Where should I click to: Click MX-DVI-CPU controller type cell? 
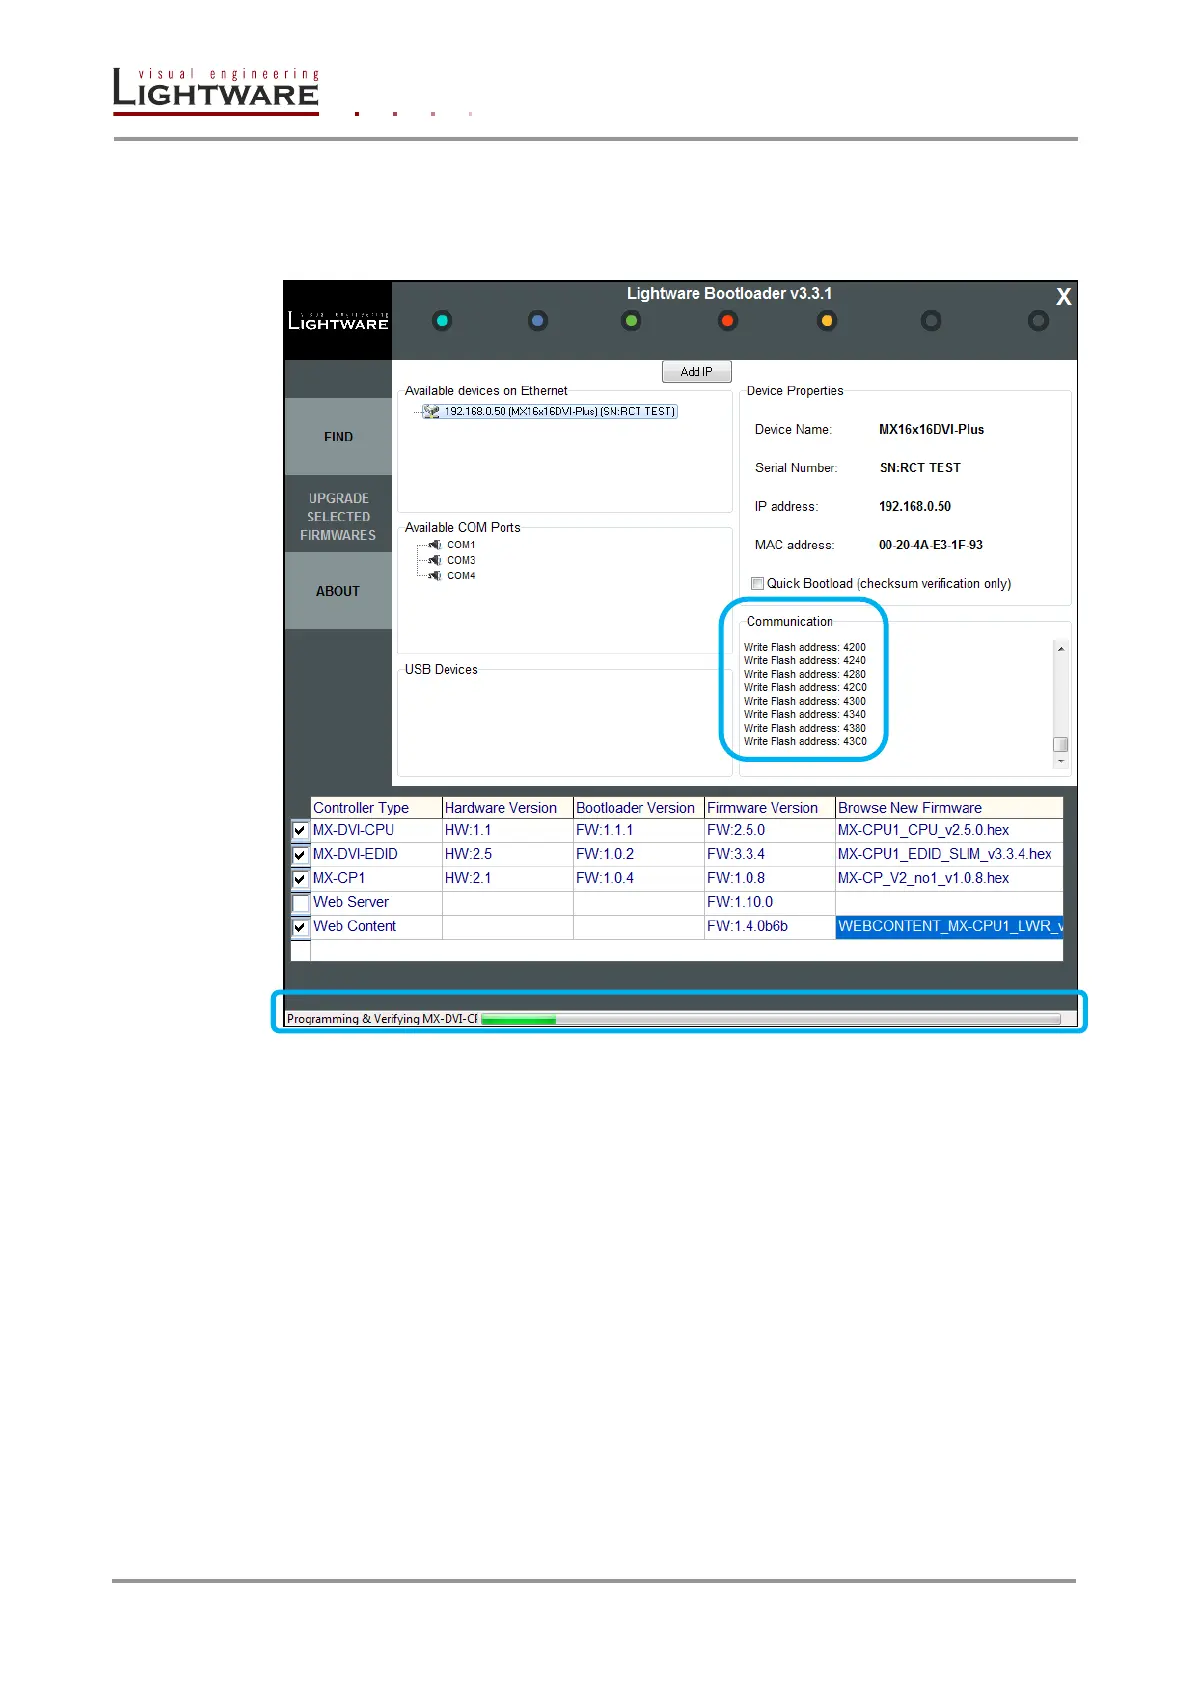click(x=376, y=830)
